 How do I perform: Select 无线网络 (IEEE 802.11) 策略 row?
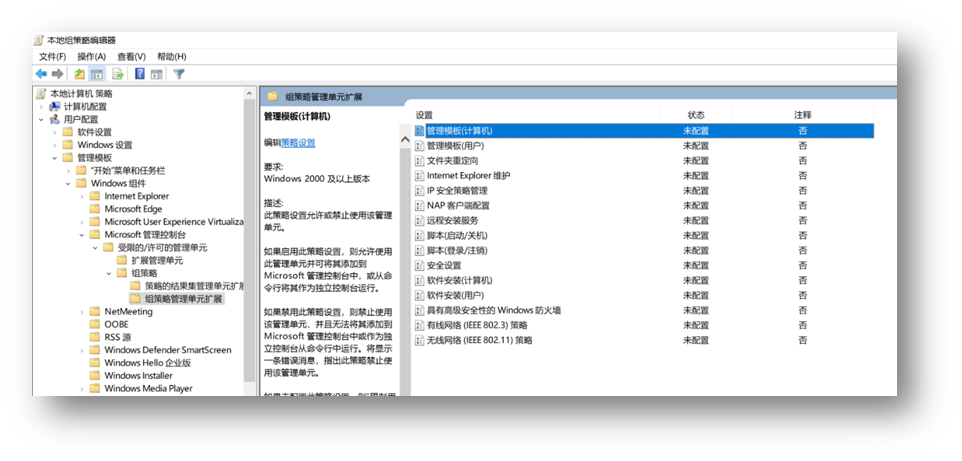coord(644,340)
